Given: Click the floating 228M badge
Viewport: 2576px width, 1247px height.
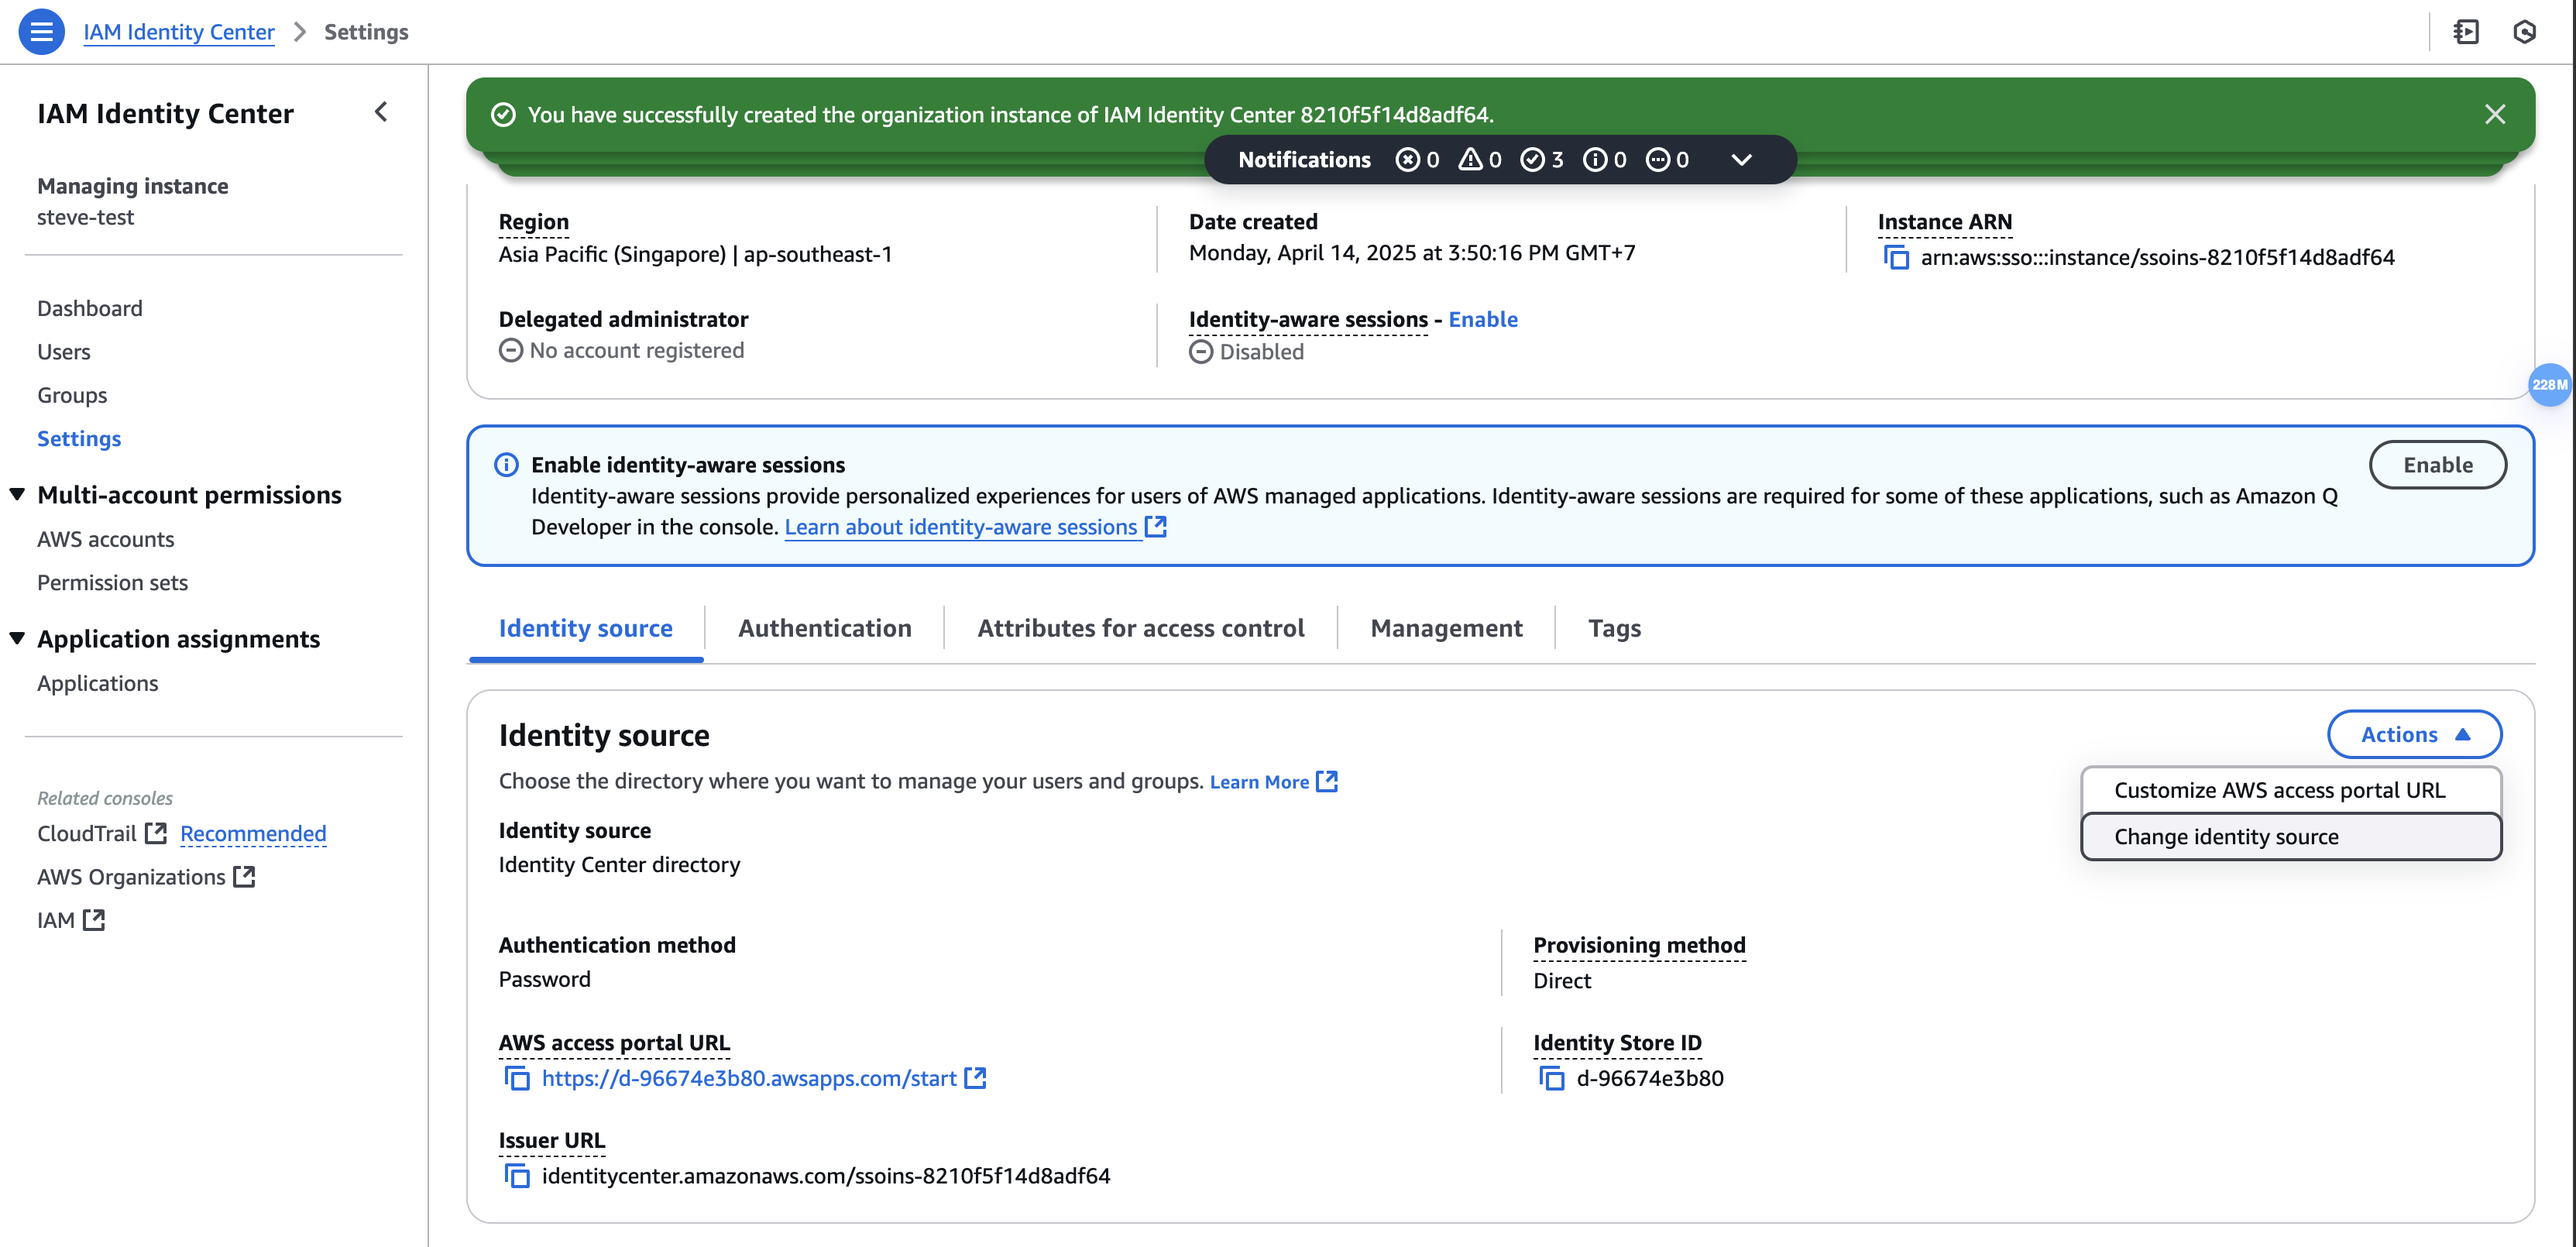Looking at the screenshot, I should click(2549, 385).
